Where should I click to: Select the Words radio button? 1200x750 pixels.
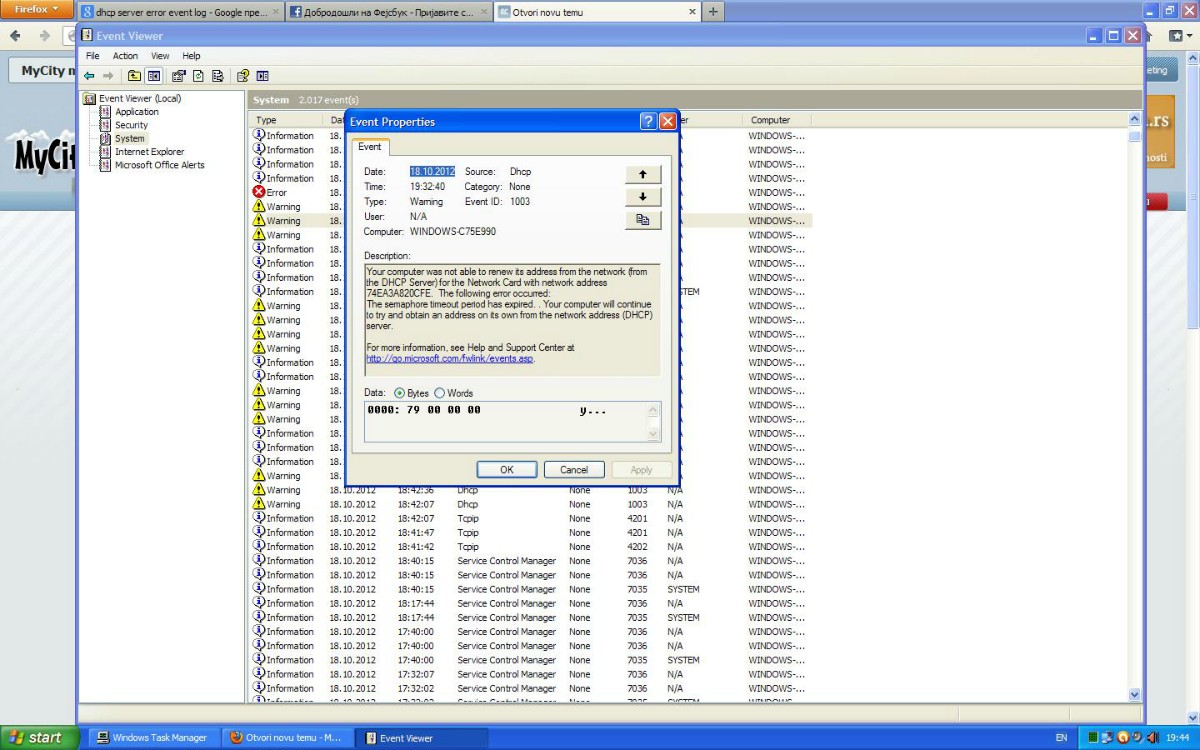439,393
